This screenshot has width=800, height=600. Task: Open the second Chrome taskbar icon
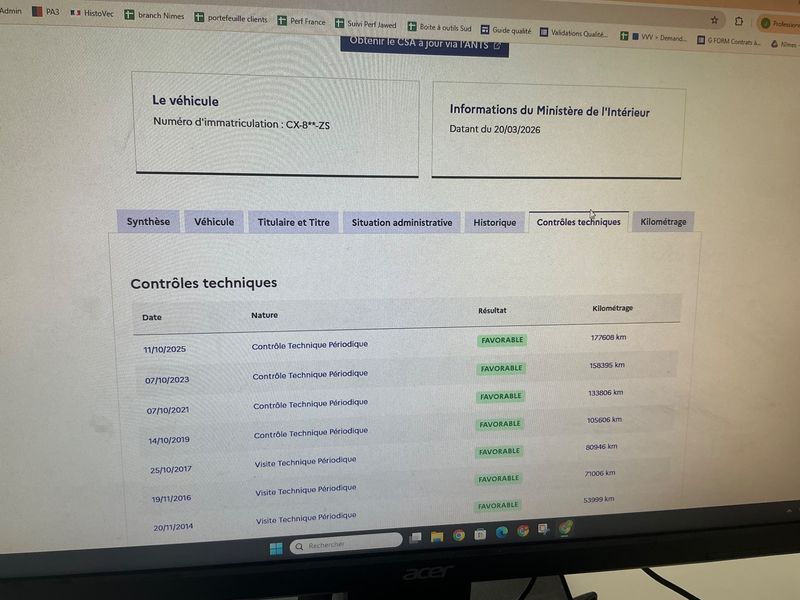click(x=522, y=531)
